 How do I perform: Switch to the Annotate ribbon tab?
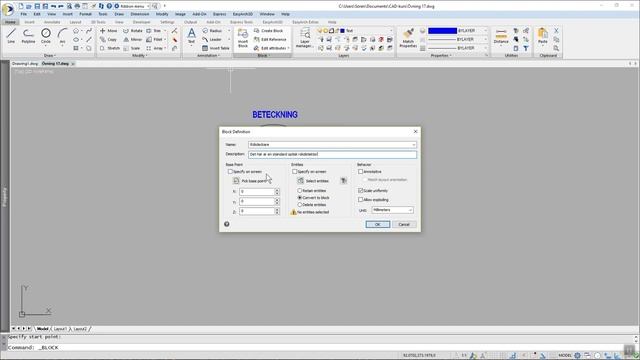(x=52, y=22)
